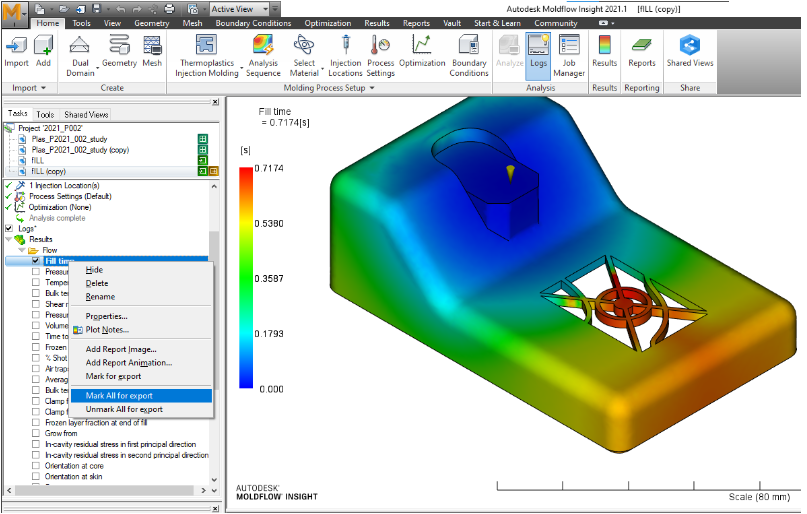Viewport: 807px width, 514px height.
Task: Choose Mark All for export
Action: click(141, 396)
